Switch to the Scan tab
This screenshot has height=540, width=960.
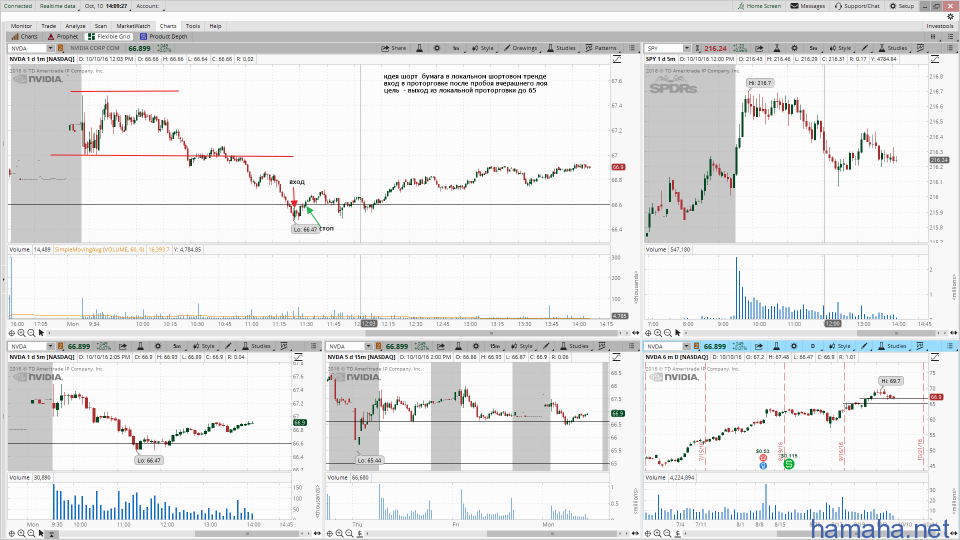pos(100,26)
